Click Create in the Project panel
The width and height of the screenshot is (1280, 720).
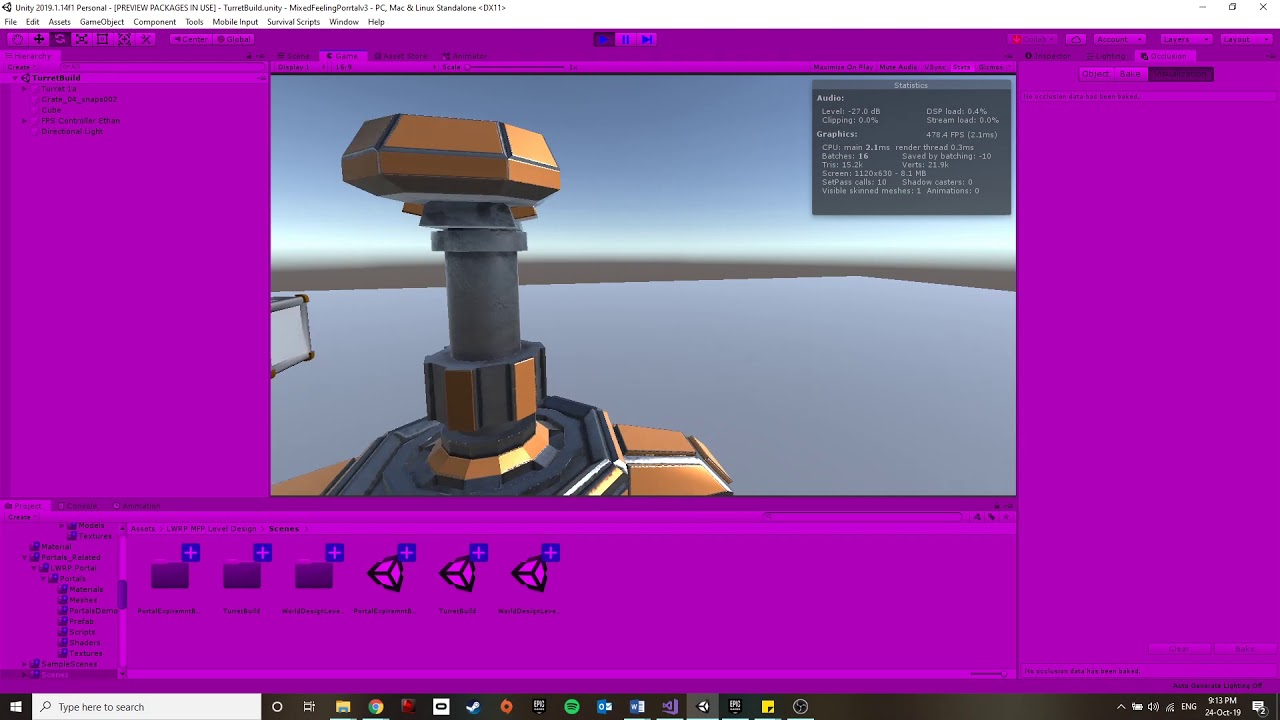pos(20,517)
